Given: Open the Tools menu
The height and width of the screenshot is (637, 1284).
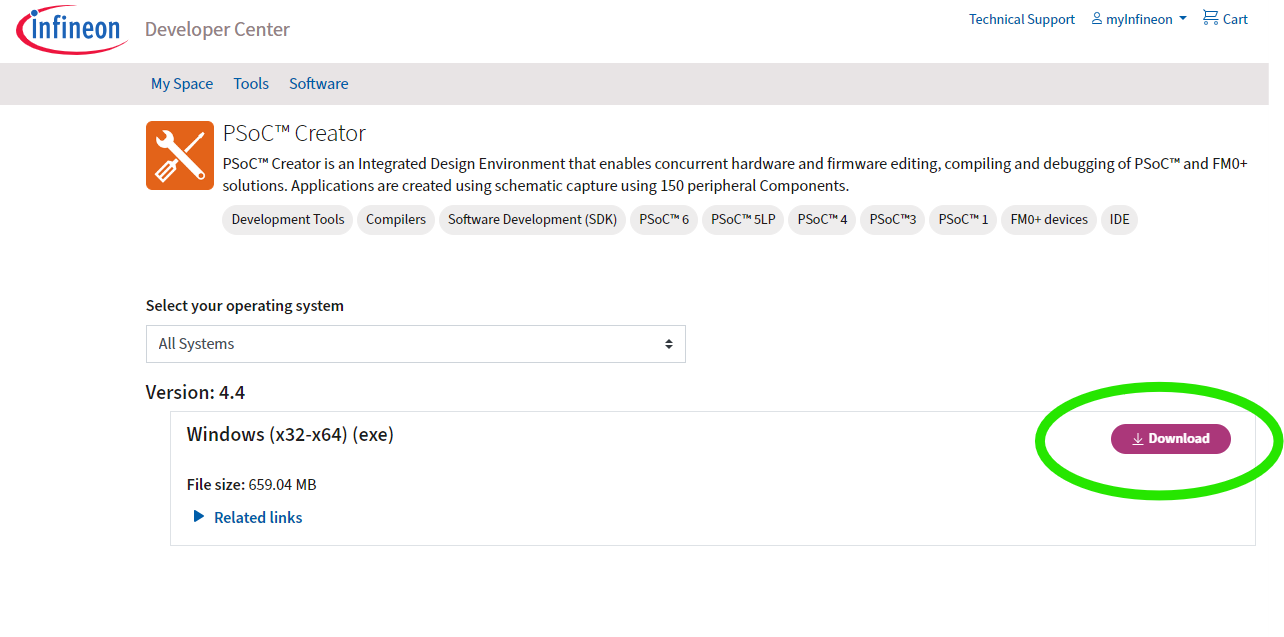Looking at the screenshot, I should 251,84.
